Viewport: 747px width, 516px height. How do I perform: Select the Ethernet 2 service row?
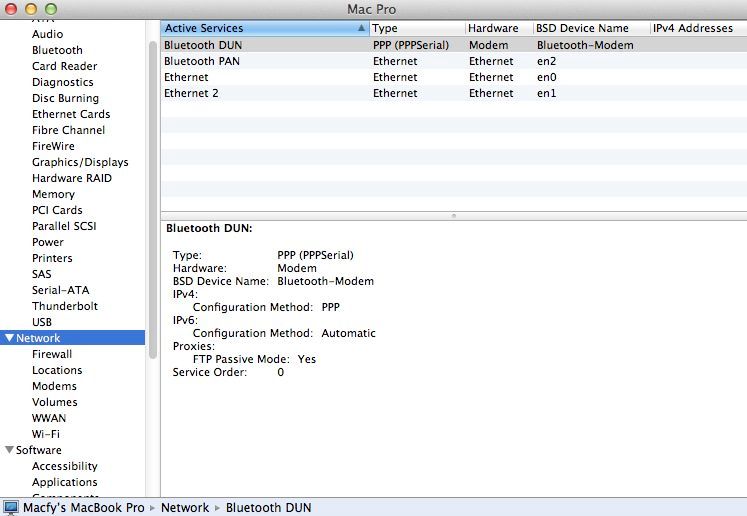(x=454, y=93)
